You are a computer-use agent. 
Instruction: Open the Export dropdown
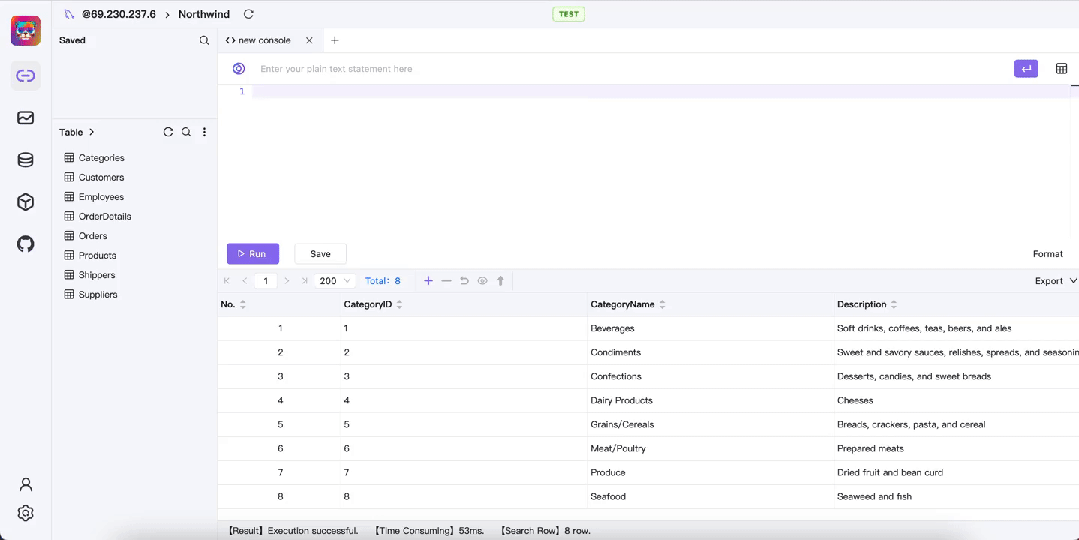click(x=1056, y=281)
